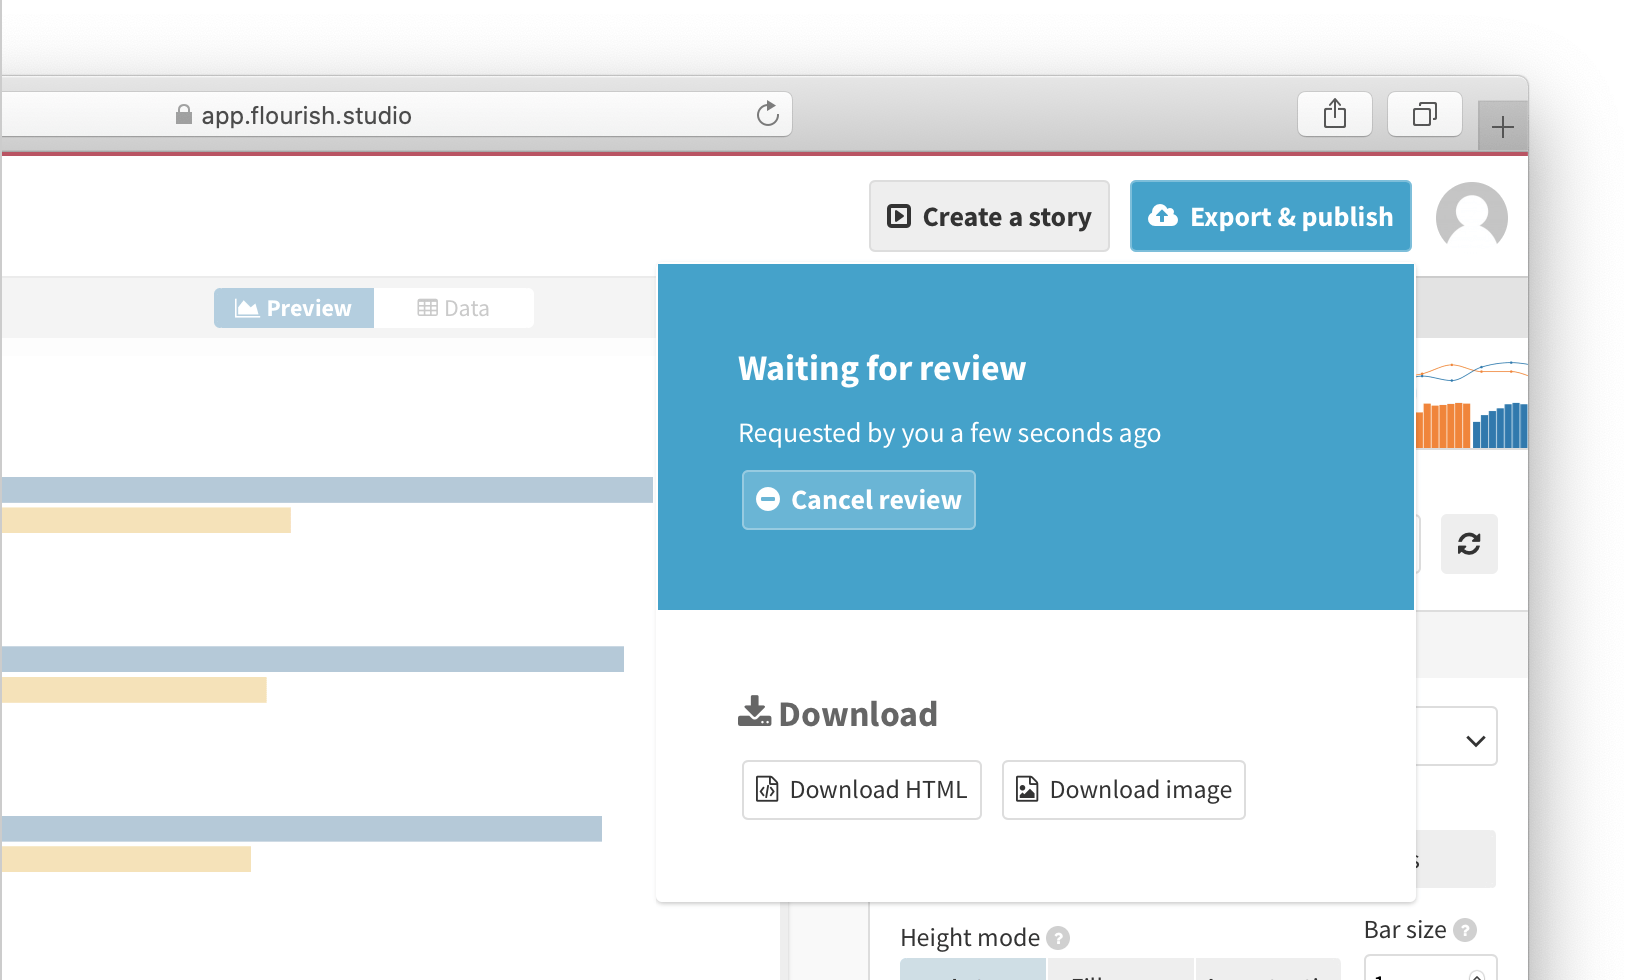Download the chart as HTML

coord(861,789)
